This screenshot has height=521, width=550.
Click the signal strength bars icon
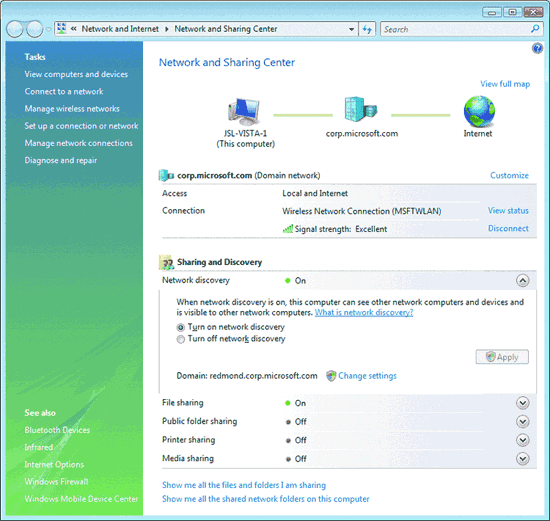click(x=288, y=229)
